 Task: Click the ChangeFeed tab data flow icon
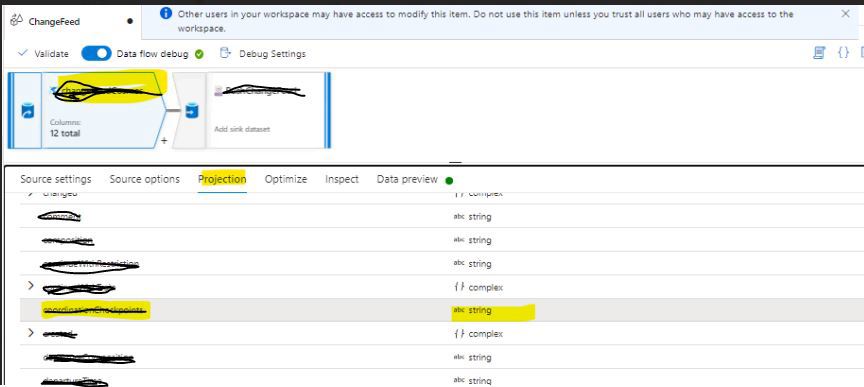click(17, 21)
